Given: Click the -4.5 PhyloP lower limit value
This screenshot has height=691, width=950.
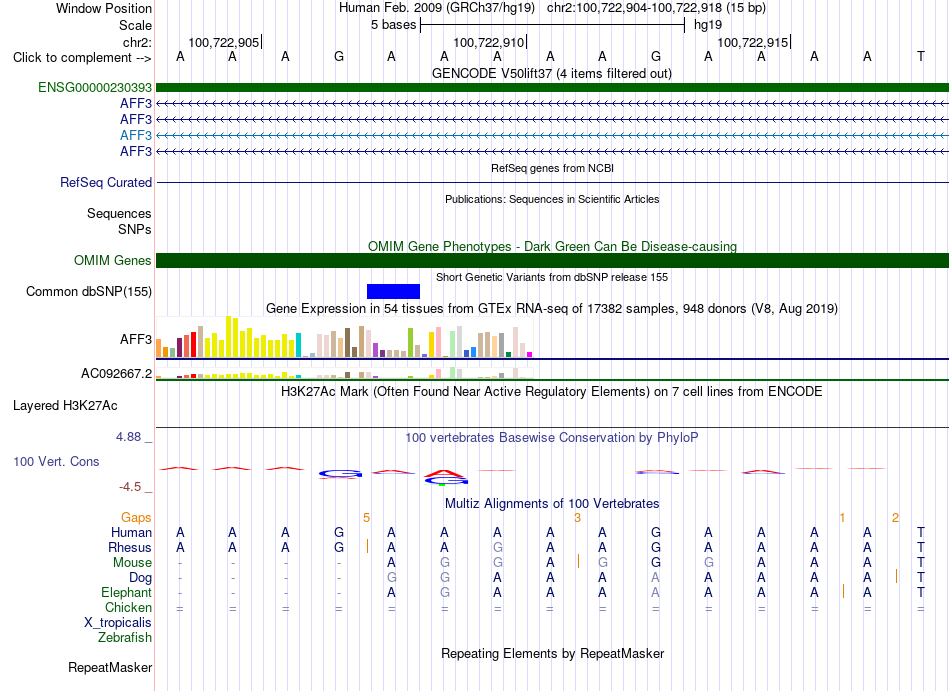Looking at the screenshot, I should (130, 488).
